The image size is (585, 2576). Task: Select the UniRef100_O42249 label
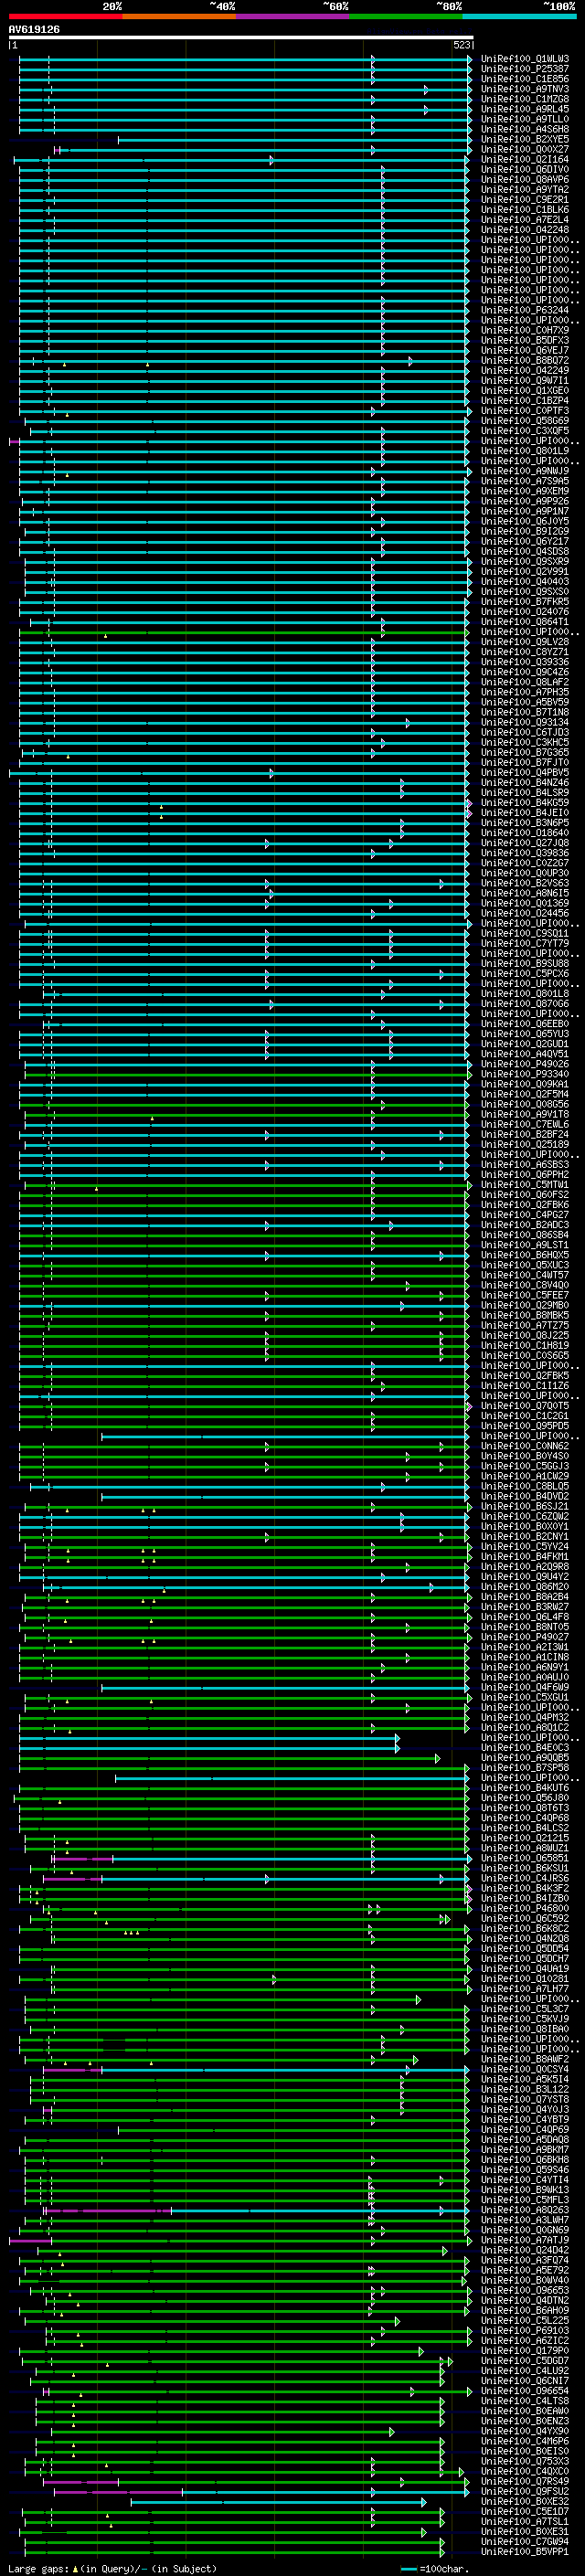525,370
